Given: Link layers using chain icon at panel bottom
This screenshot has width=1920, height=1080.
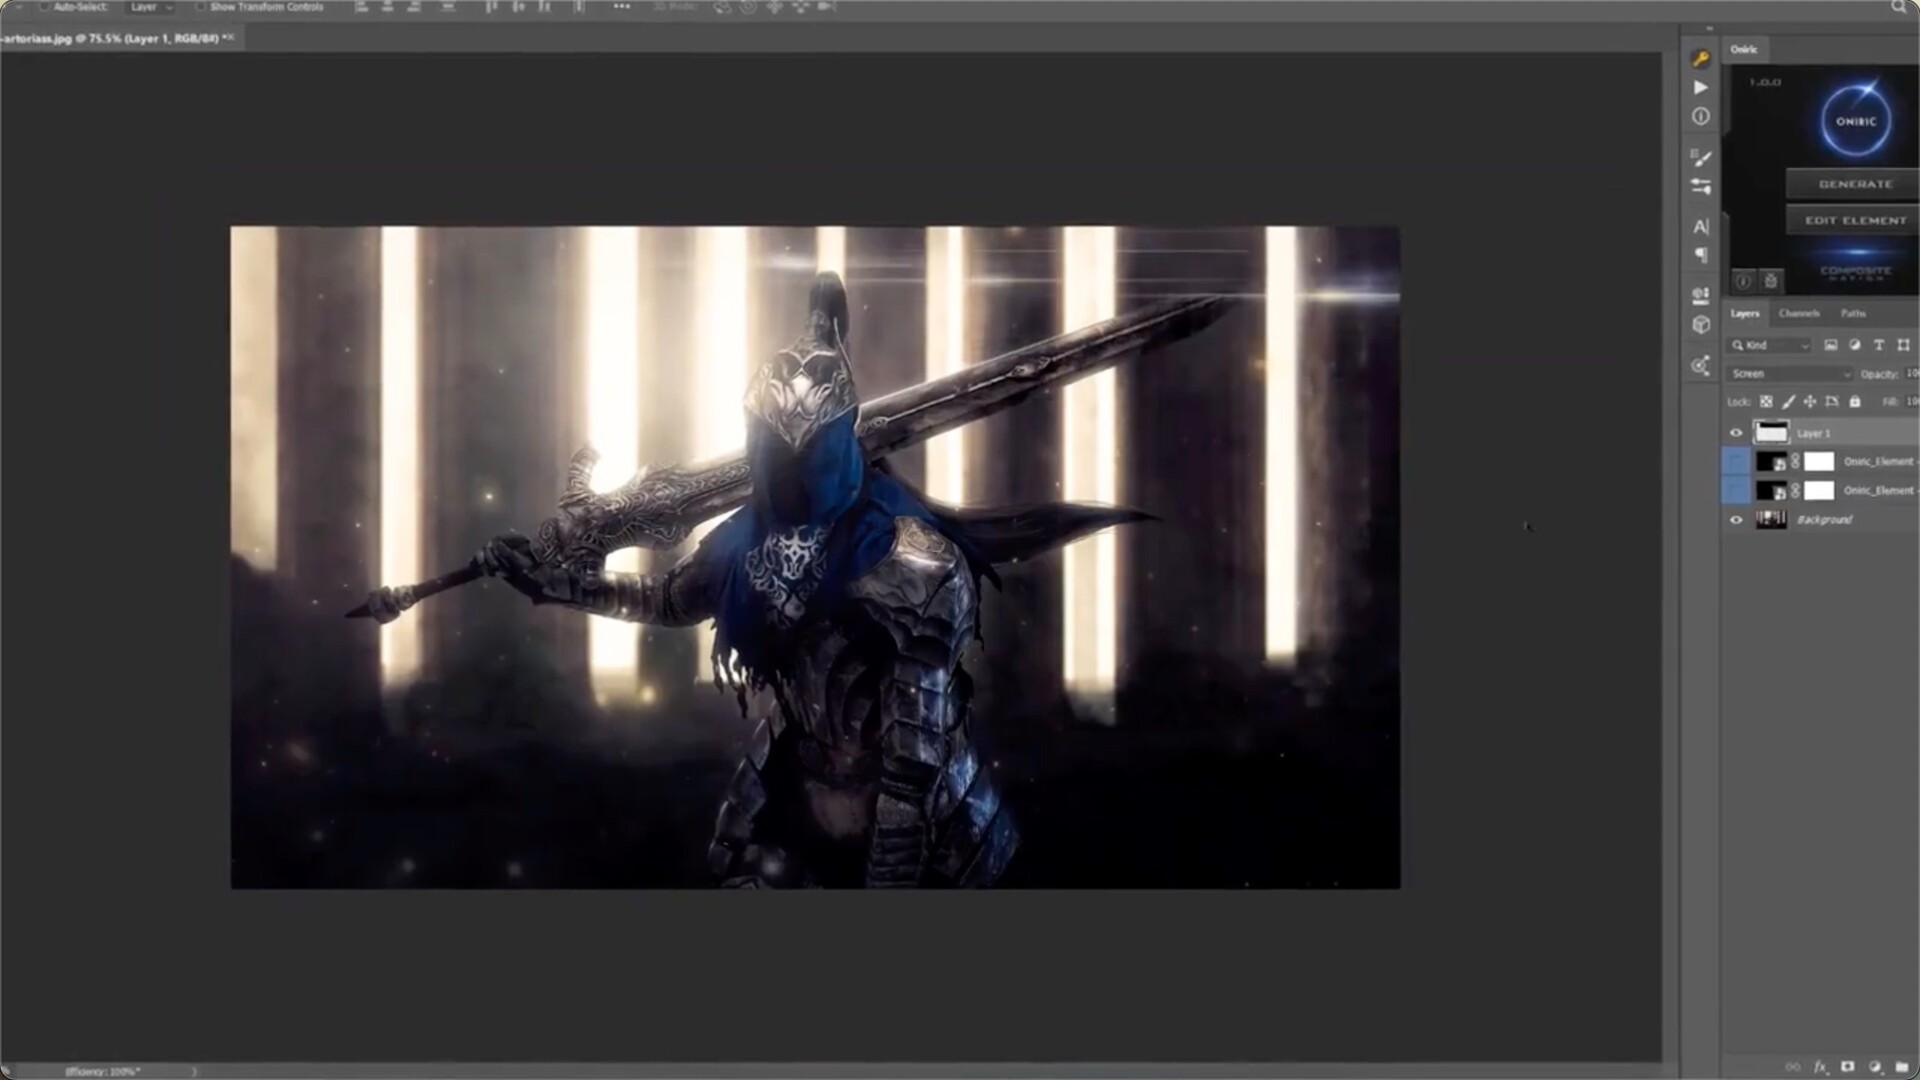Looking at the screenshot, I should coord(1792,1067).
